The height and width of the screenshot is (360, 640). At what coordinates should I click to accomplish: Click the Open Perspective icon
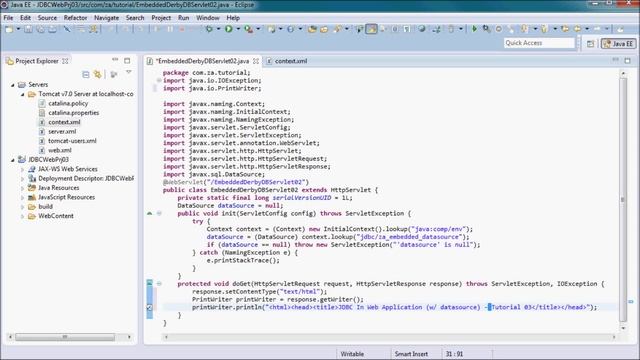591,43
